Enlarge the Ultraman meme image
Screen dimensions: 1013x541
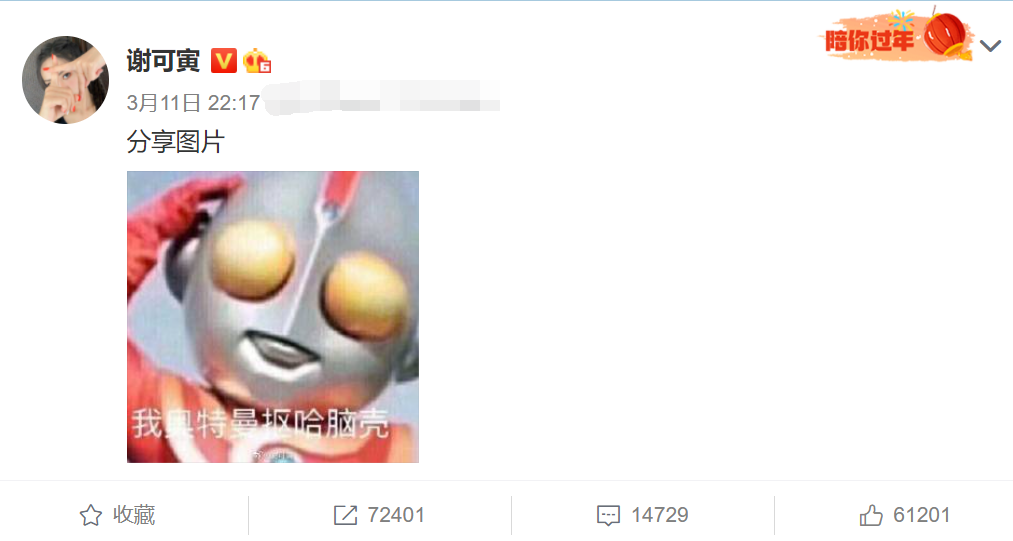[x=273, y=317]
